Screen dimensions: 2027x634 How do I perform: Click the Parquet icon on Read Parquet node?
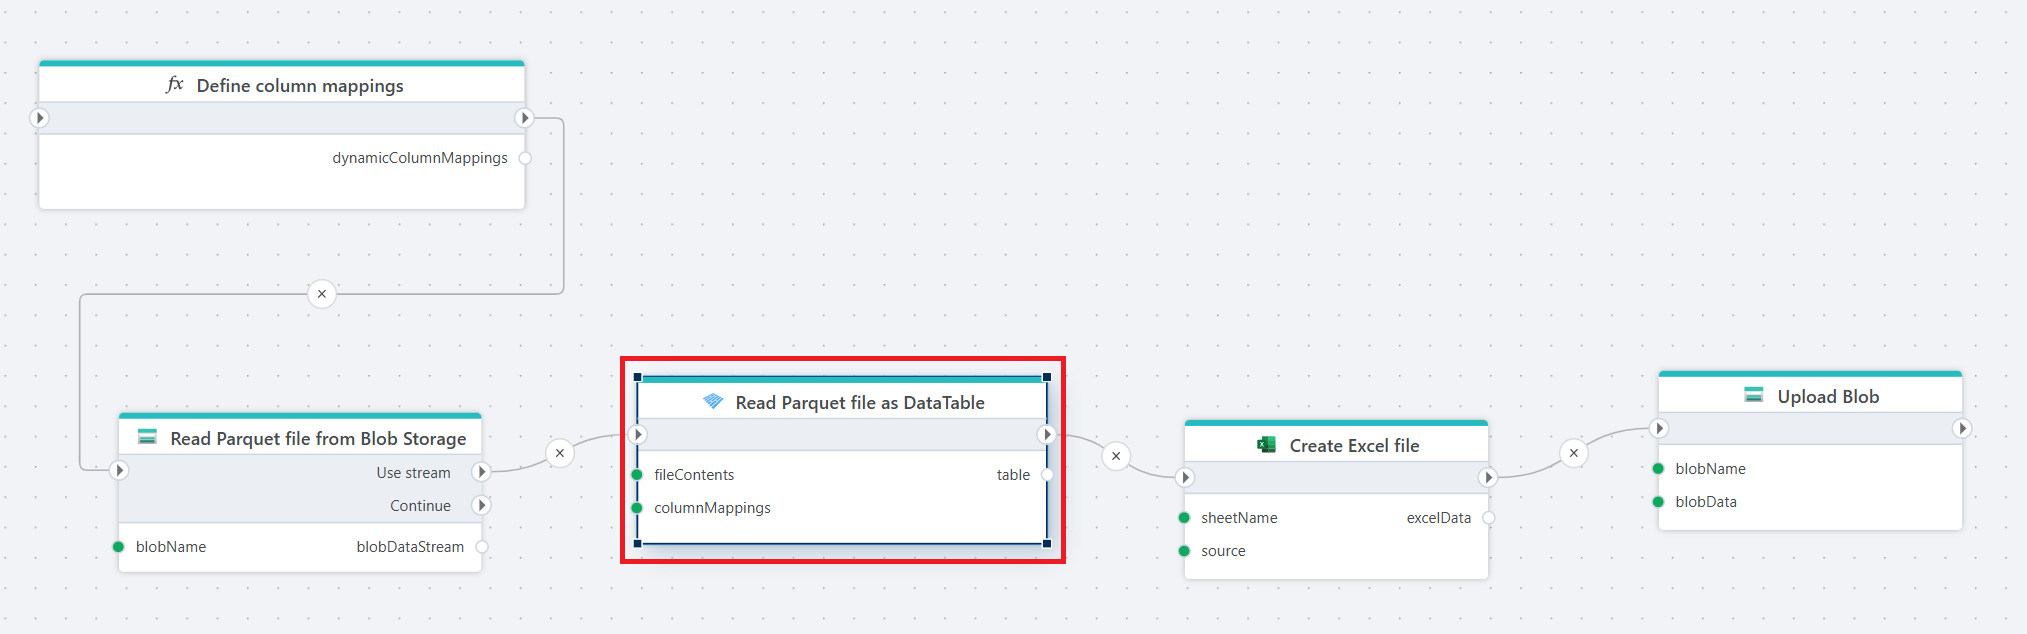coord(713,402)
